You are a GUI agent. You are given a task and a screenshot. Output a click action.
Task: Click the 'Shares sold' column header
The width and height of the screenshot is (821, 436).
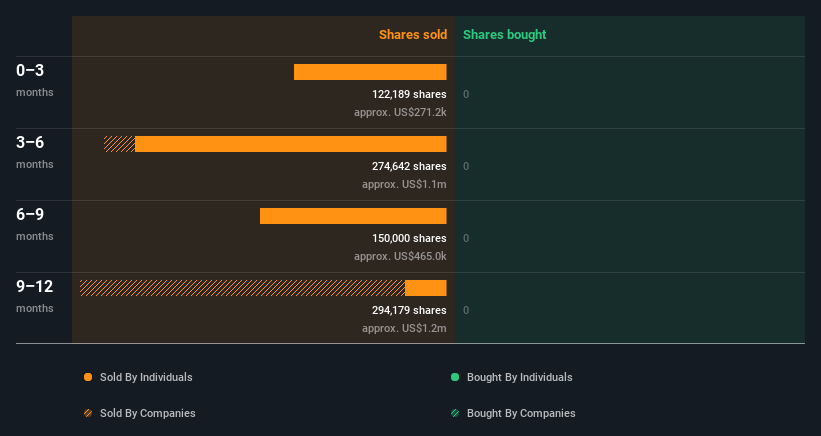[x=413, y=35]
